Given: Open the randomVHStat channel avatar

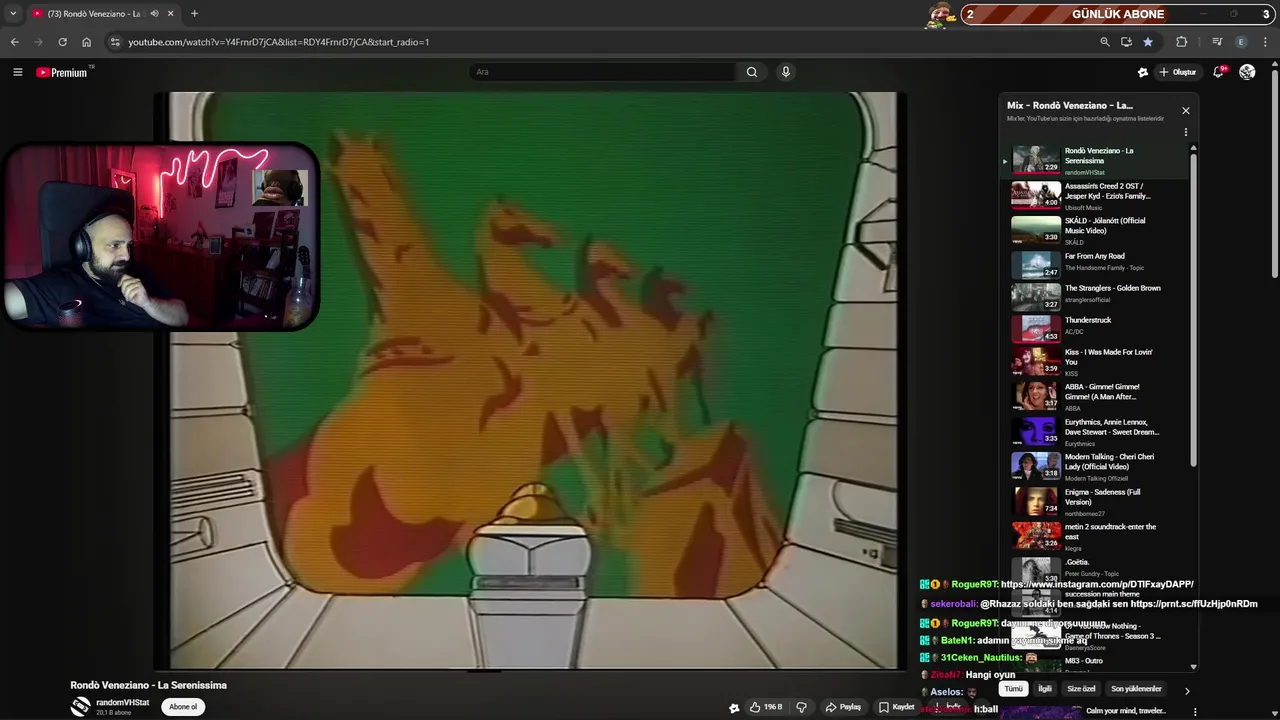Looking at the screenshot, I should tap(80, 707).
